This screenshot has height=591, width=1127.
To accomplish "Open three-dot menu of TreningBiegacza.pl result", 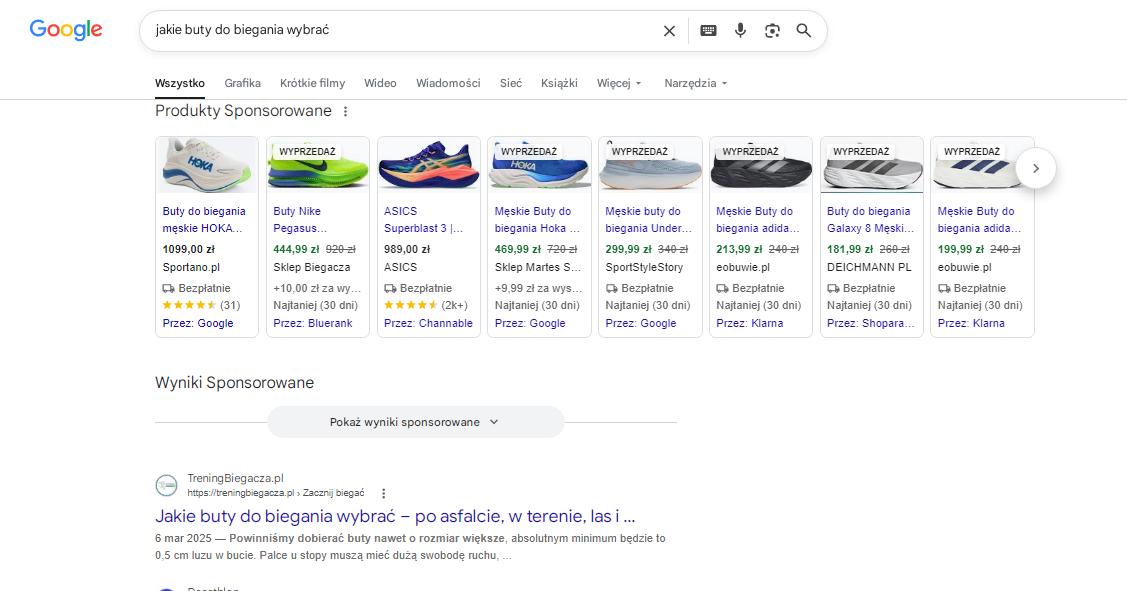I will click(383, 493).
